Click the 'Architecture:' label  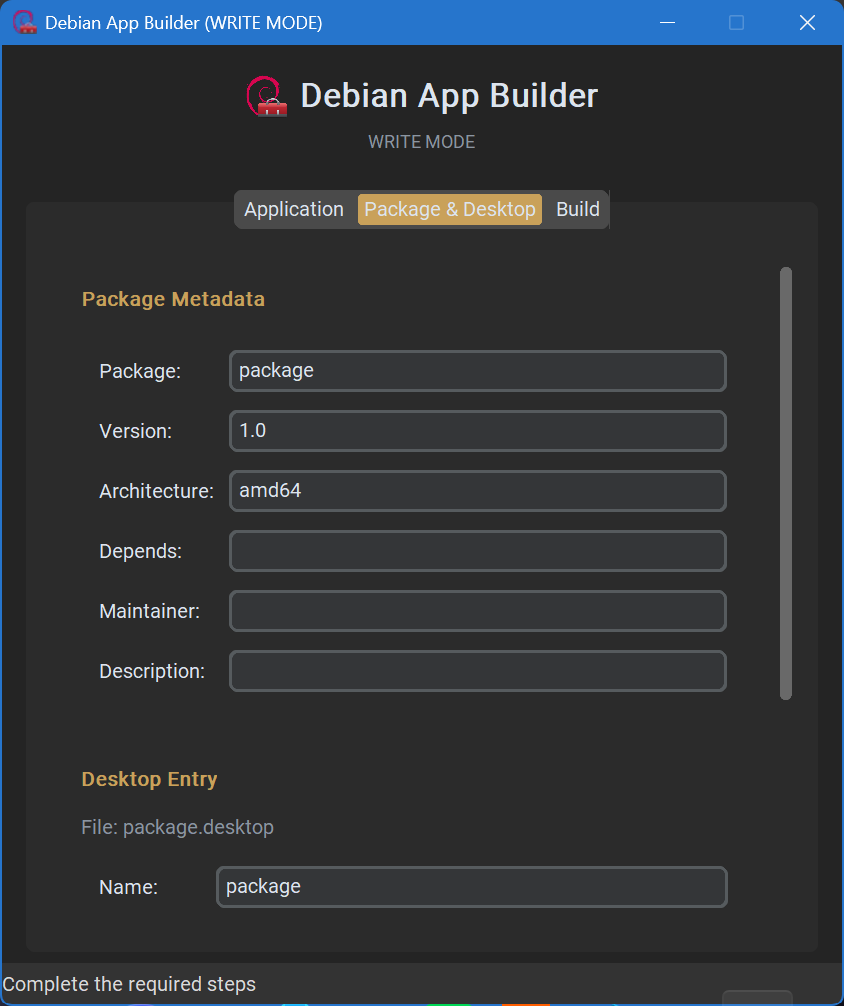point(157,491)
